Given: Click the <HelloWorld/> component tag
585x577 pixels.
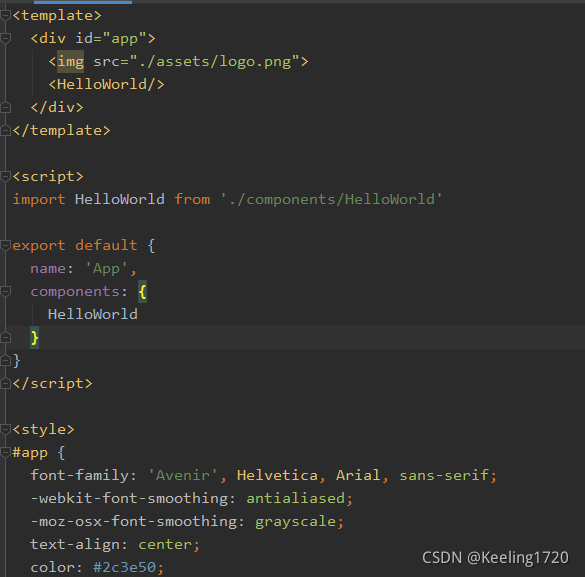Looking at the screenshot, I should coord(106,84).
